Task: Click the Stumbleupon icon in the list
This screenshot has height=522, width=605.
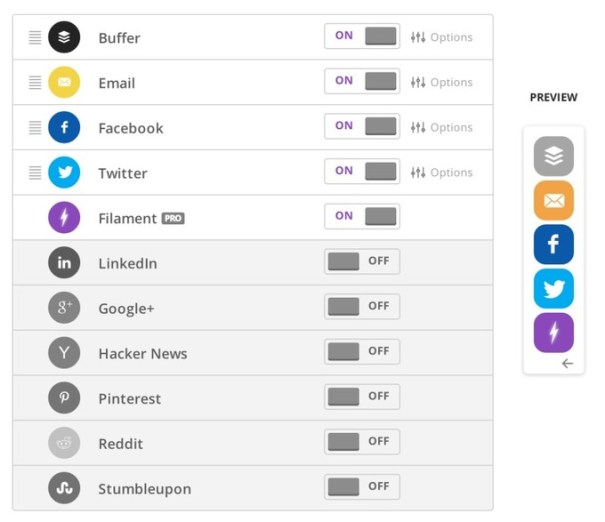Action: [64, 488]
